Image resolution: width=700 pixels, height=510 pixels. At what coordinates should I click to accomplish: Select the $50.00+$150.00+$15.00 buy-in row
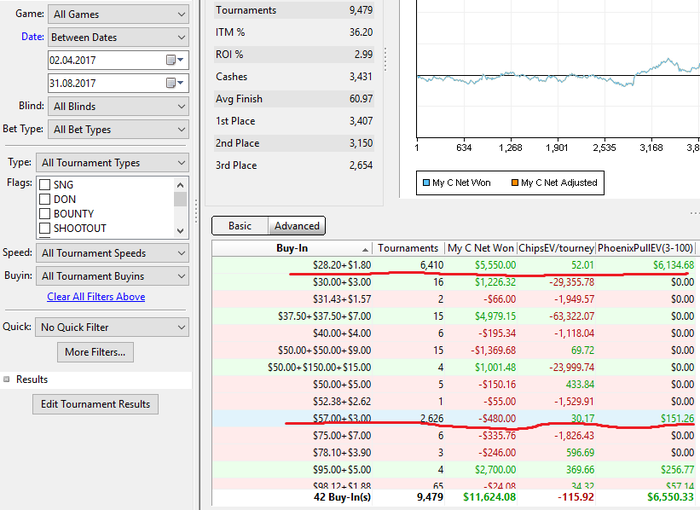[x=454, y=367]
